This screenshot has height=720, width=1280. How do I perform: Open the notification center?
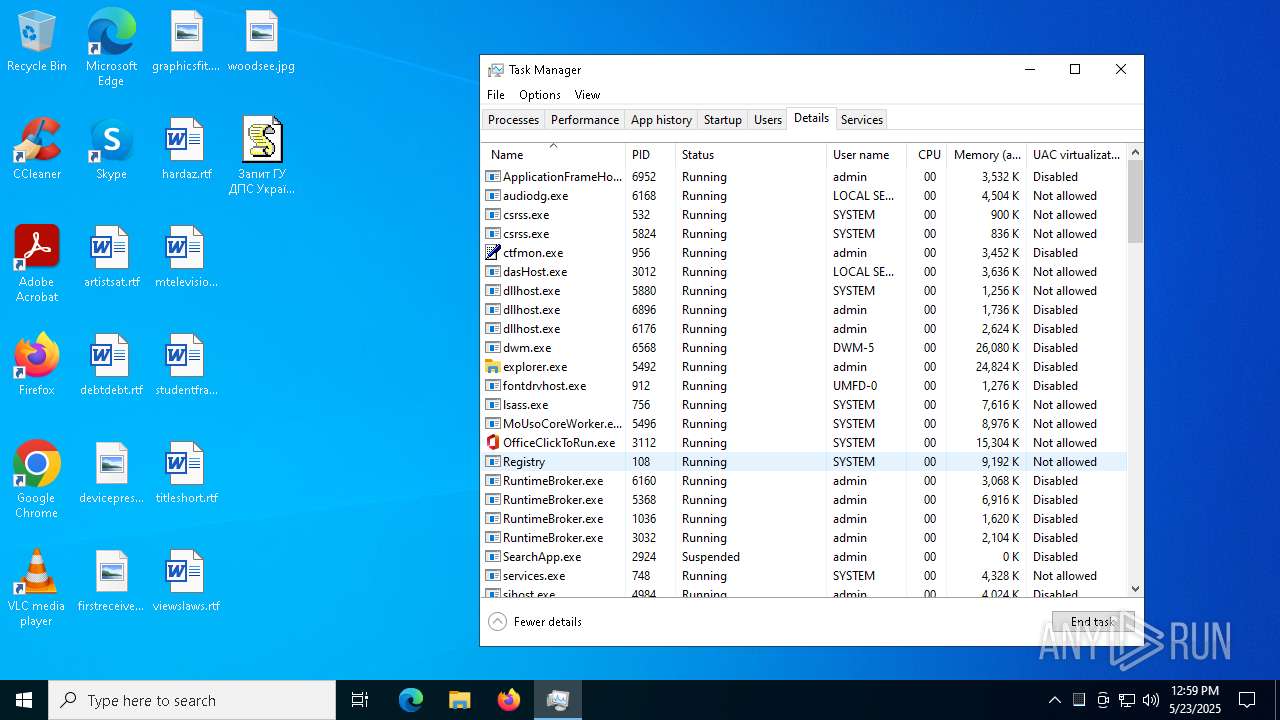coord(1247,700)
